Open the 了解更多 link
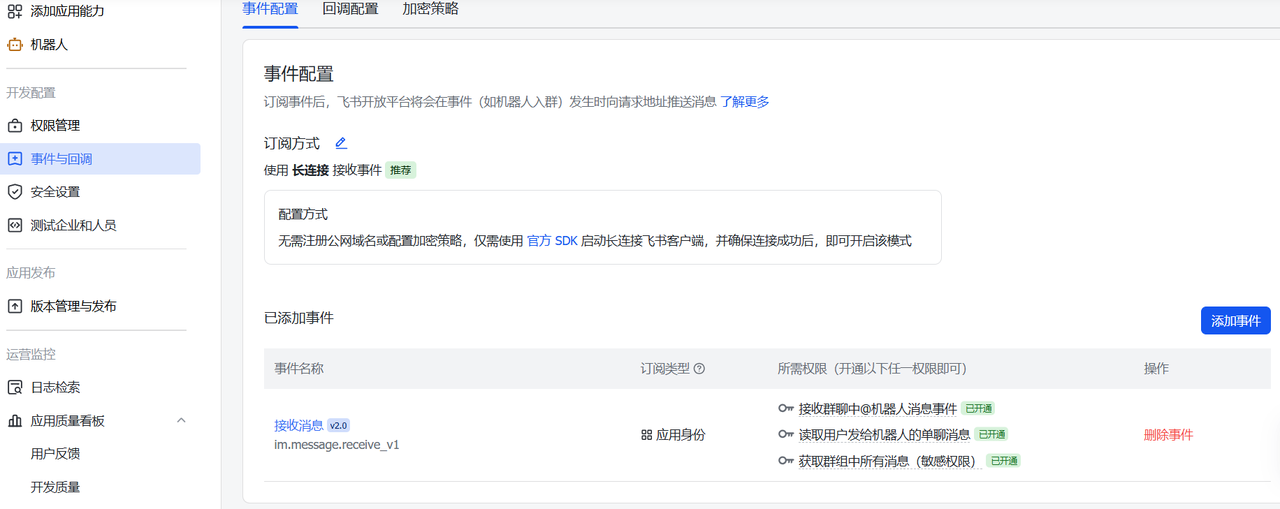1280x509 pixels. pyautogui.click(x=745, y=102)
